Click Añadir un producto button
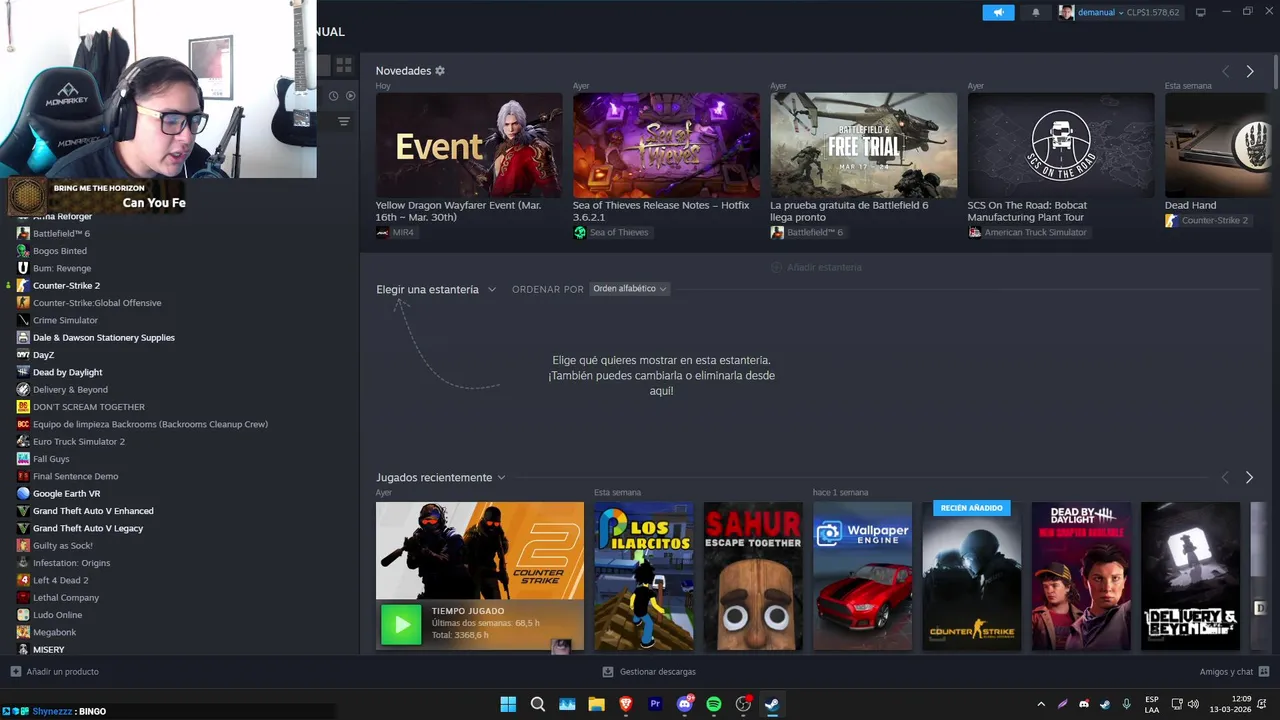1280x720 pixels. pyautogui.click(x=55, y=672)
